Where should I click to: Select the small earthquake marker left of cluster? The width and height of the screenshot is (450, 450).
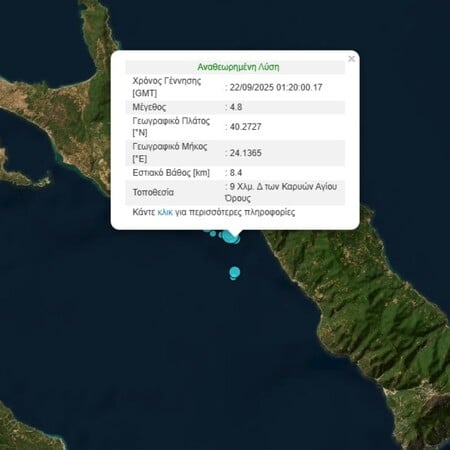tap(213, 234)
